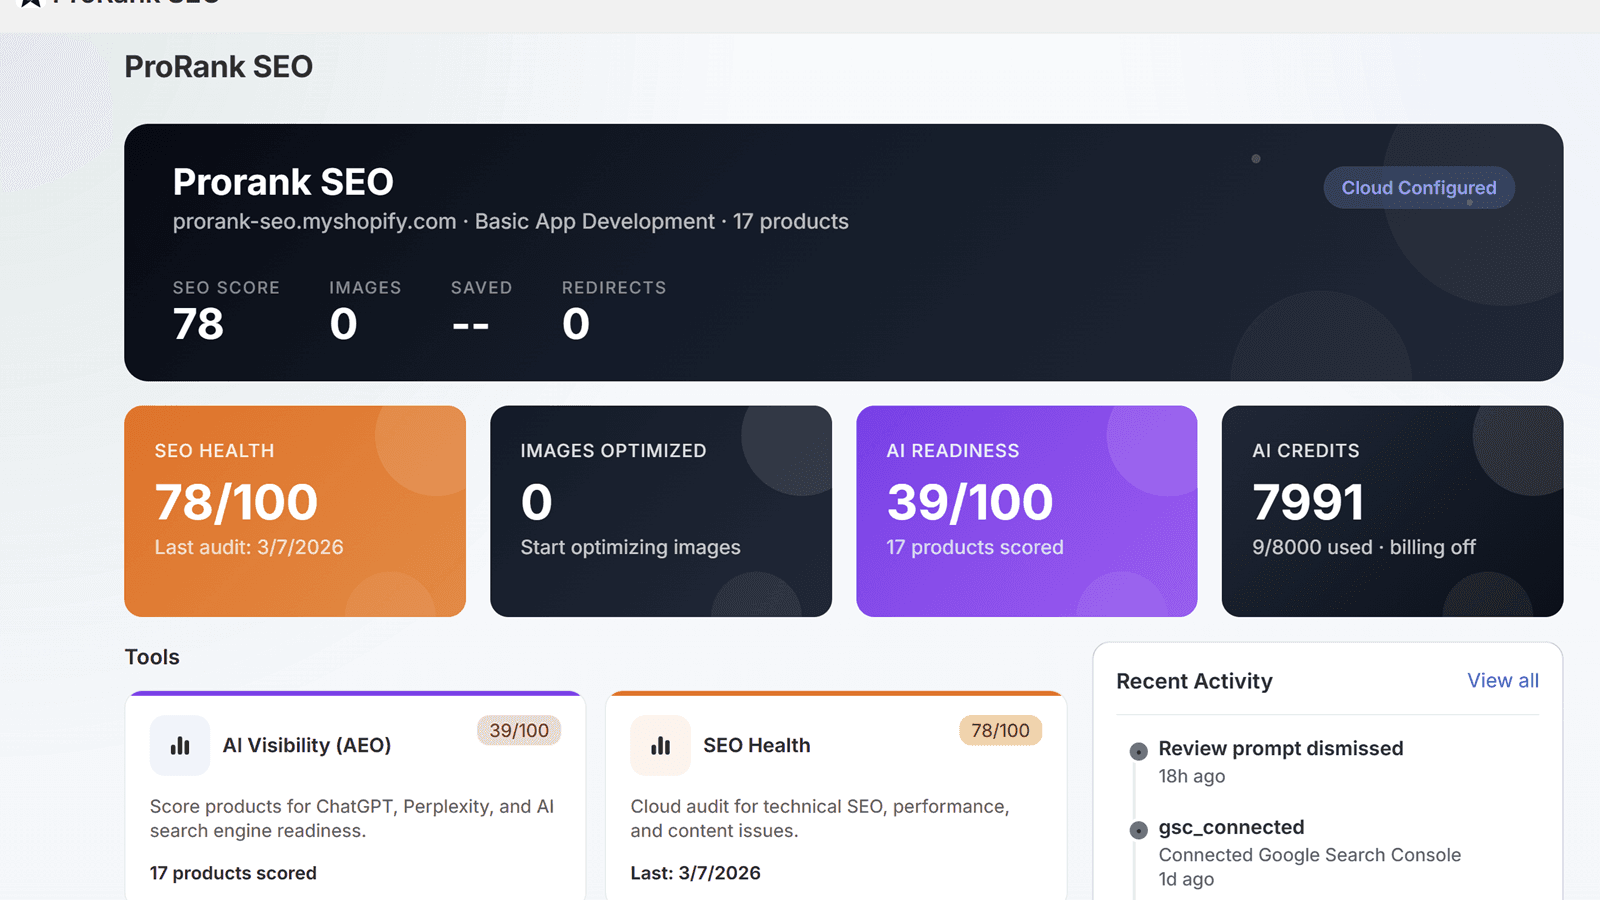Click '1d ago' timestamp
The height and width of the screenshot is (900, 1600).
1186,879
